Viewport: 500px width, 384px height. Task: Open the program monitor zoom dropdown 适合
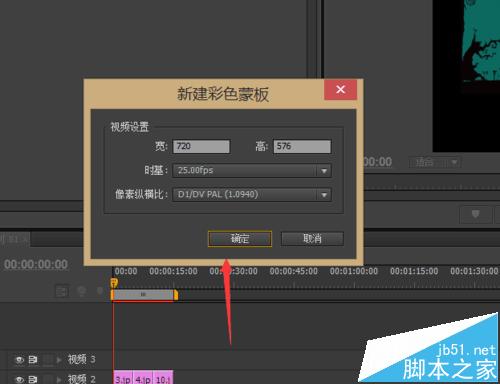click(x=435, y=162)
